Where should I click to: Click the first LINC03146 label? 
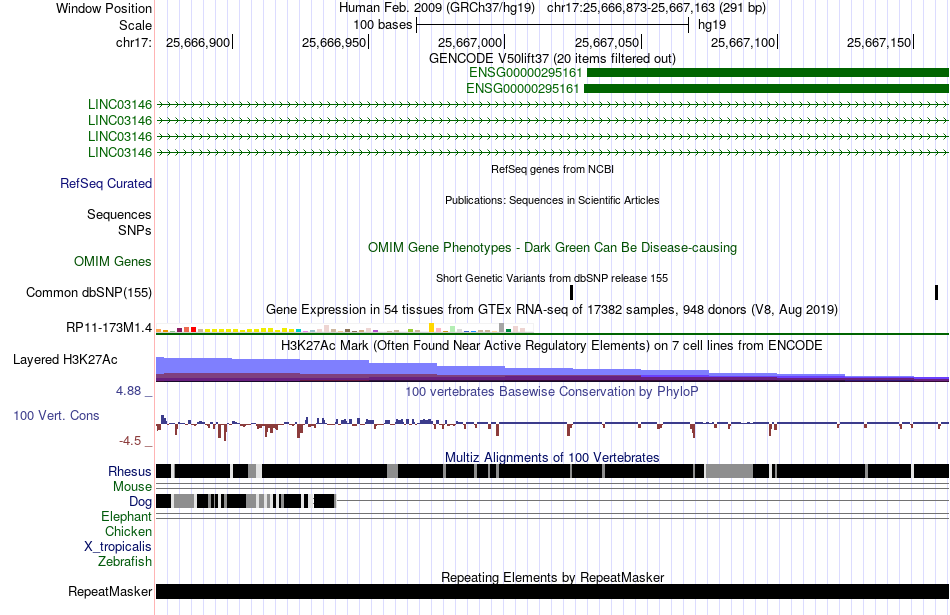tap(120, 105)
